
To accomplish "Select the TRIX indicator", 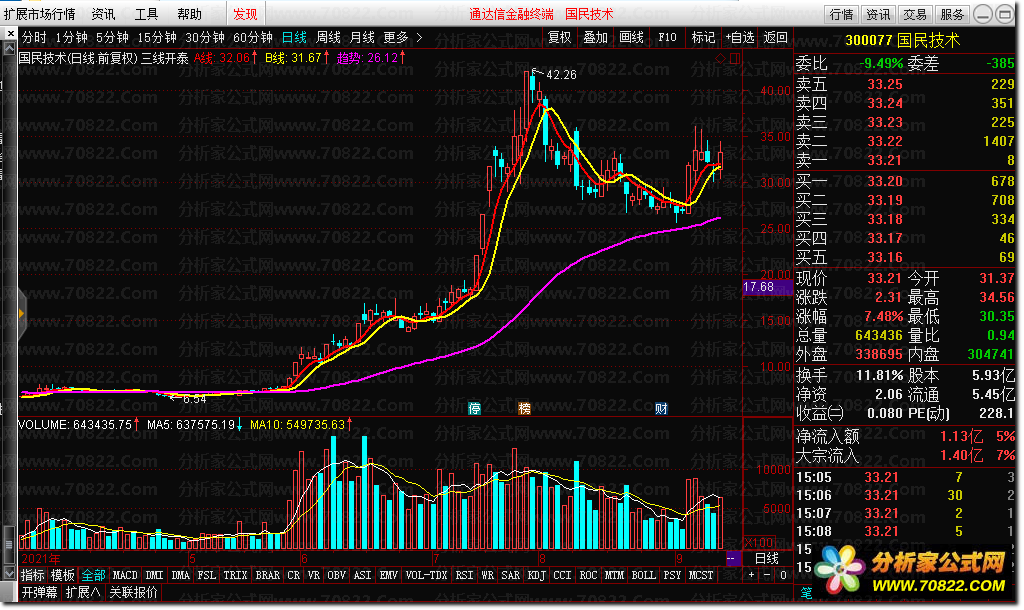I will [x=235, y=575].
